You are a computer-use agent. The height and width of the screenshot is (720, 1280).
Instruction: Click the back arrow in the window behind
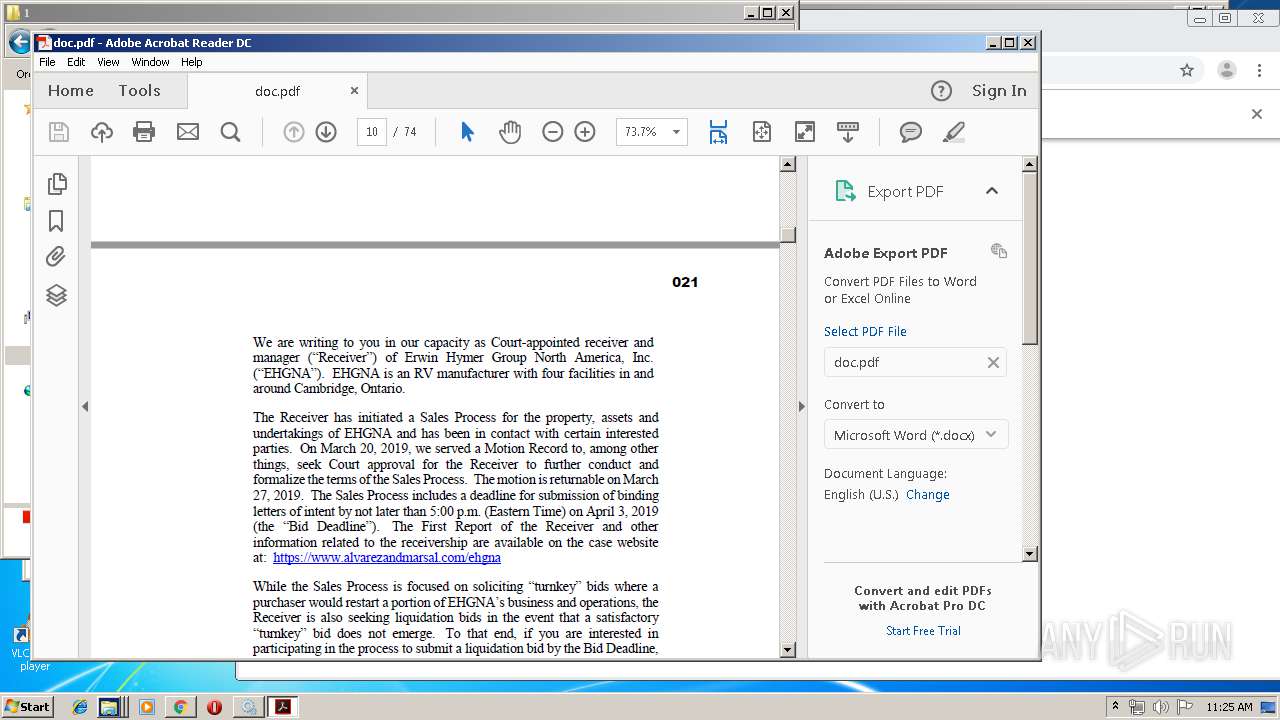click(x=18, y=43)
